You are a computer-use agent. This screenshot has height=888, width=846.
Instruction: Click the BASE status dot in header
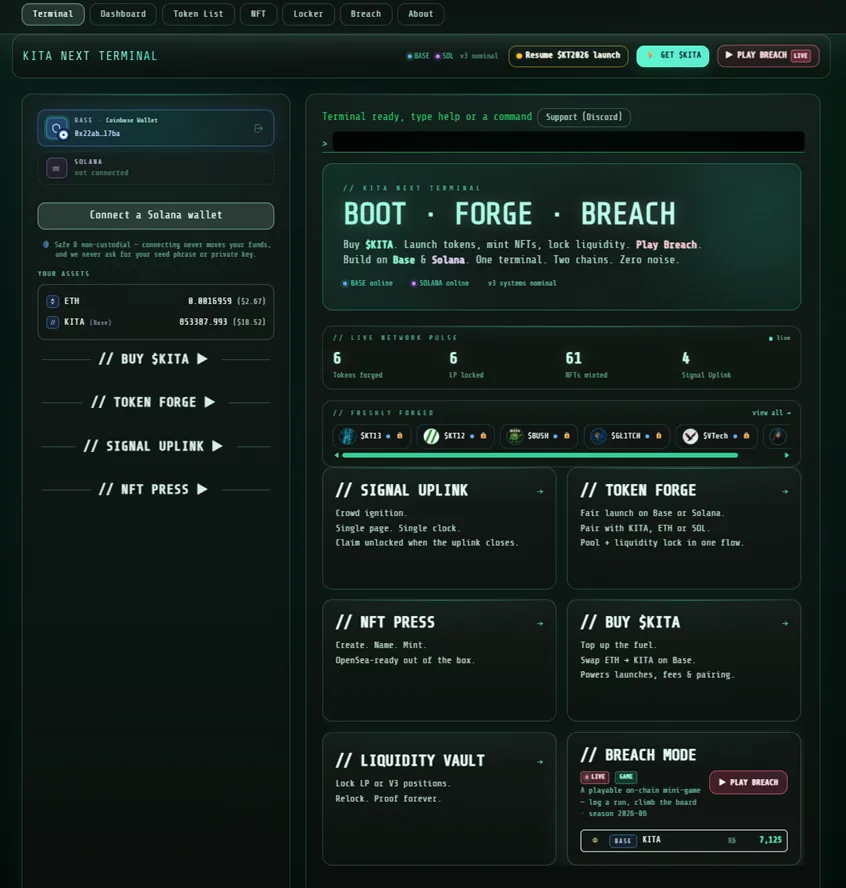pos(409,56)
